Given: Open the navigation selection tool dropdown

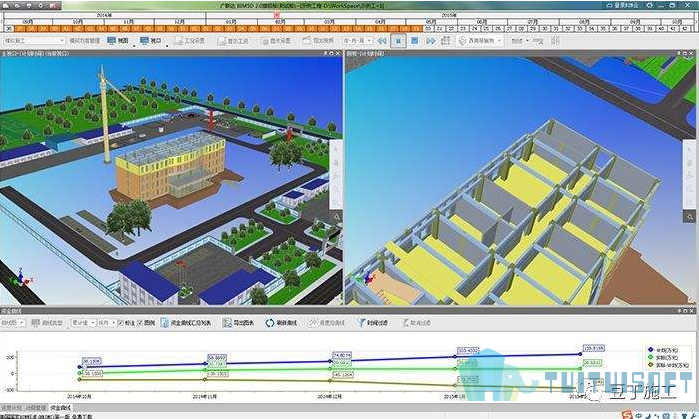Looking at the screenshot, I should point(481,41).
